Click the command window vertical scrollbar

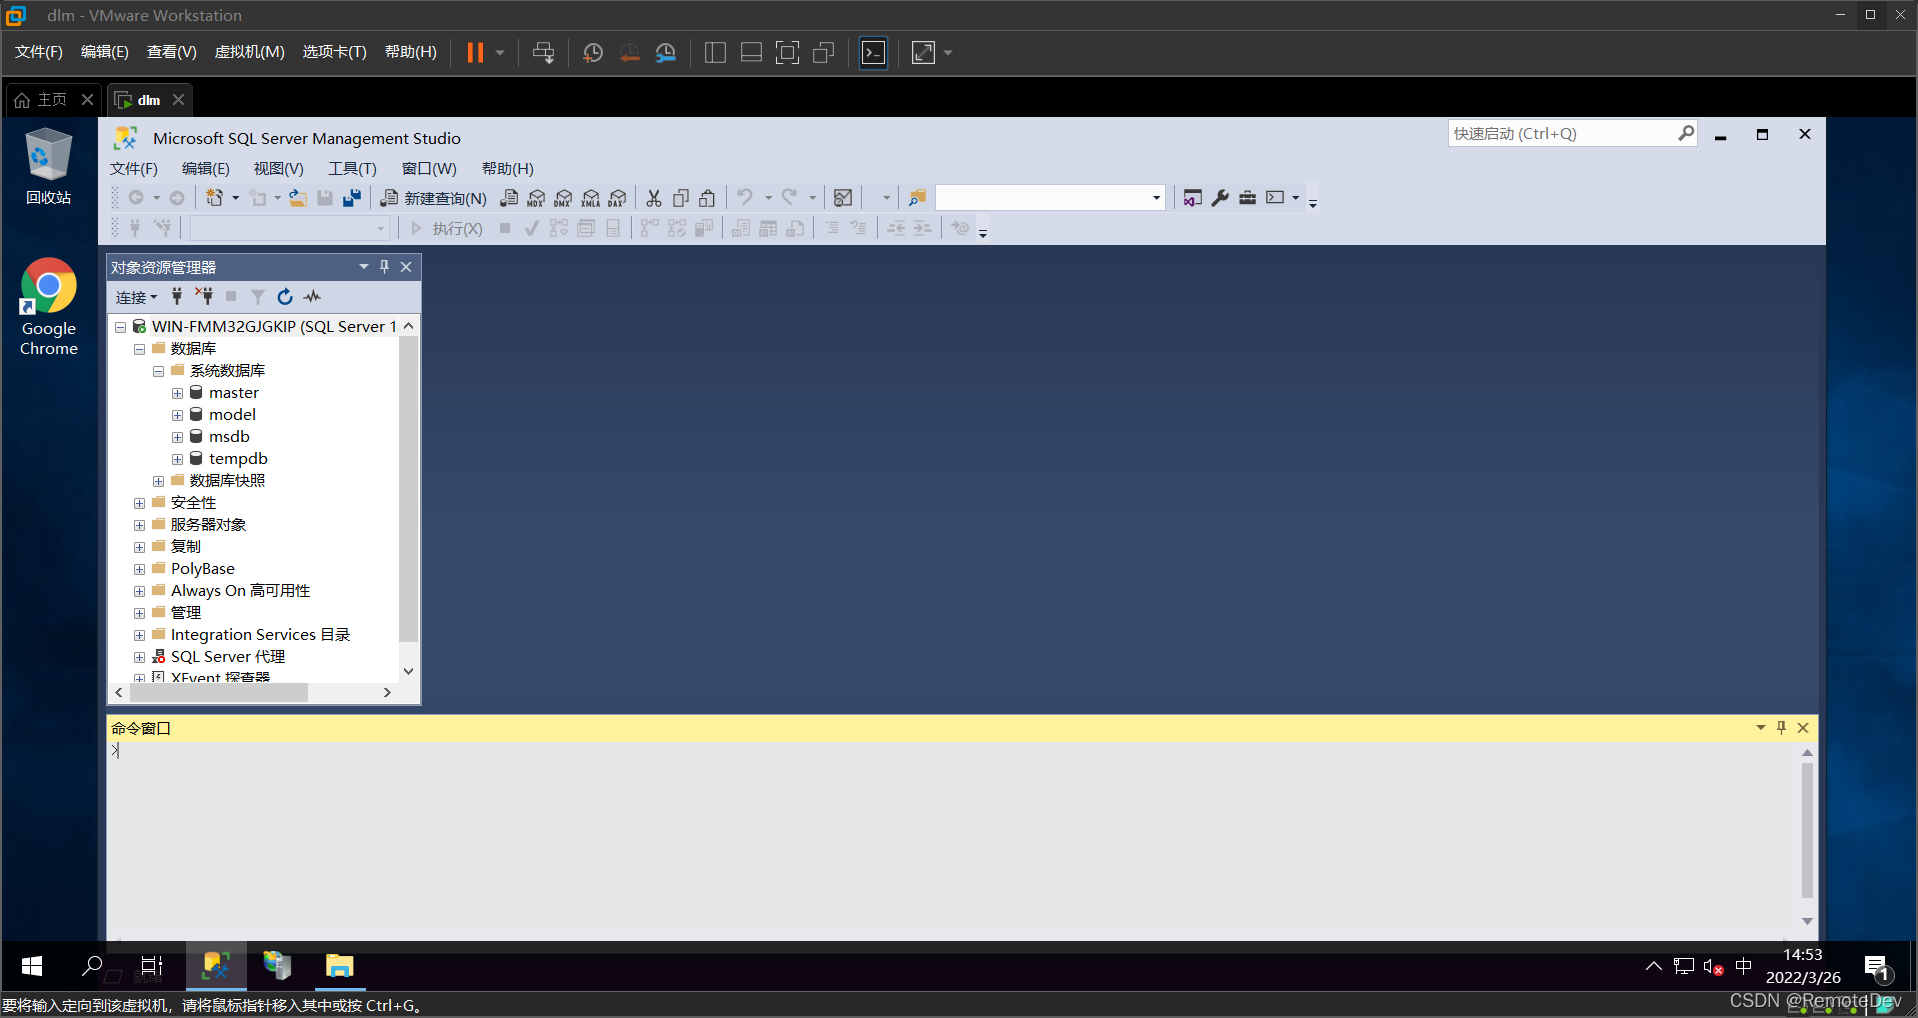pyautogui.click(x=1807, y=830)
